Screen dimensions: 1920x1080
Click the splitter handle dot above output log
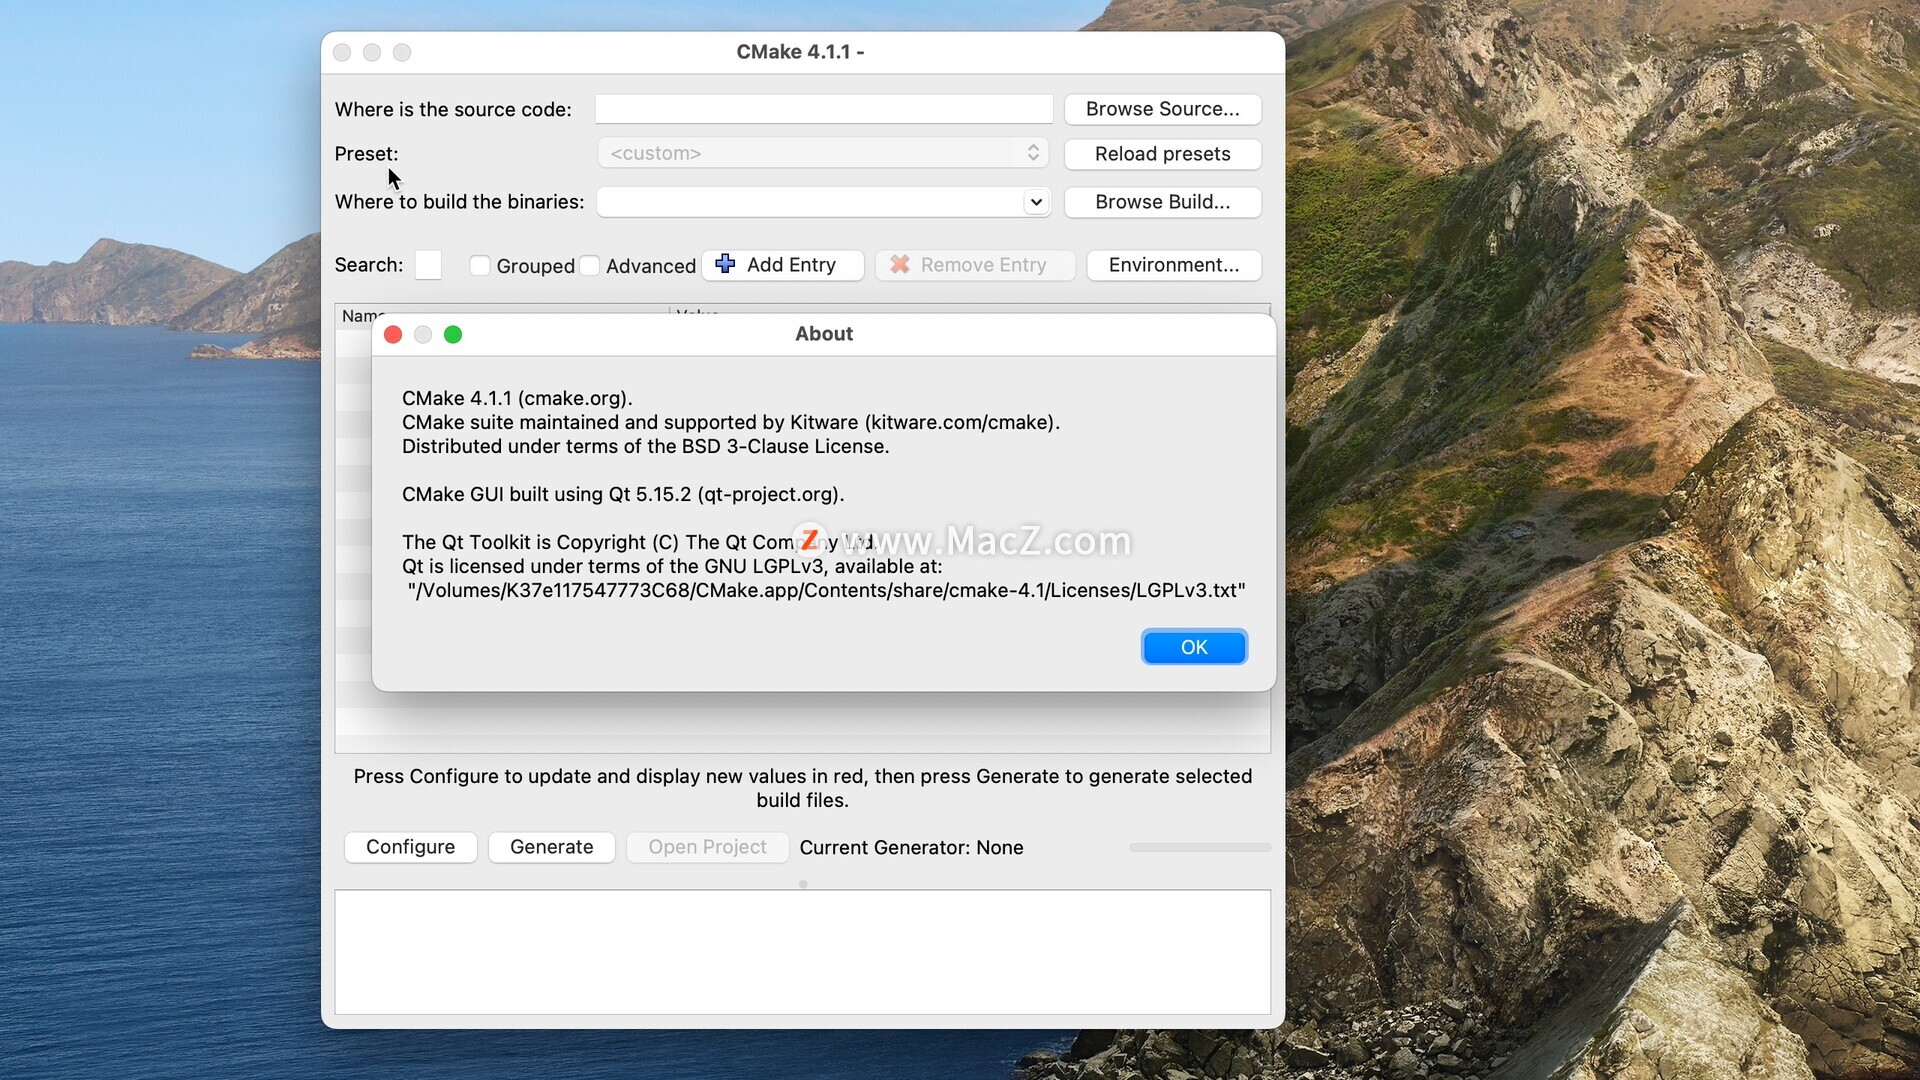tap(803, 884)
